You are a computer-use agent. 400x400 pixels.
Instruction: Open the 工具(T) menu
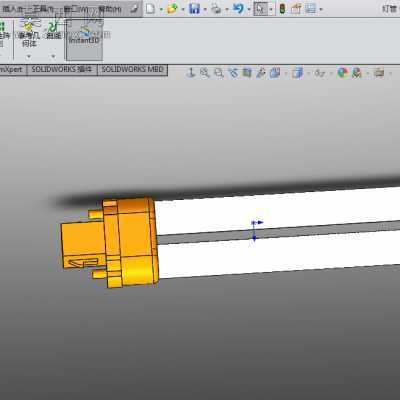coord(43,9)
